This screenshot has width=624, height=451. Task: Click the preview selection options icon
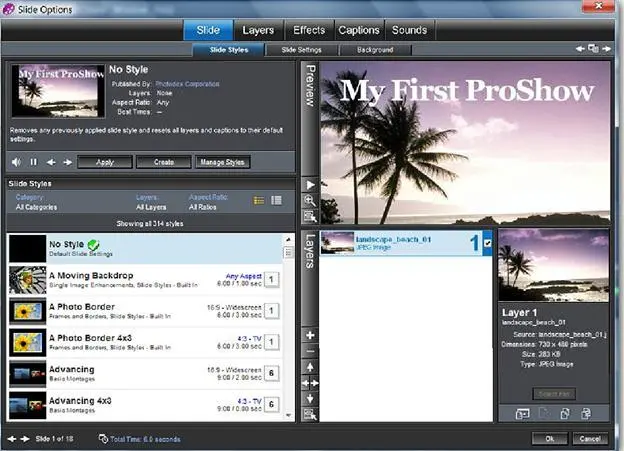pyautogui.click(x=310, y=216)
